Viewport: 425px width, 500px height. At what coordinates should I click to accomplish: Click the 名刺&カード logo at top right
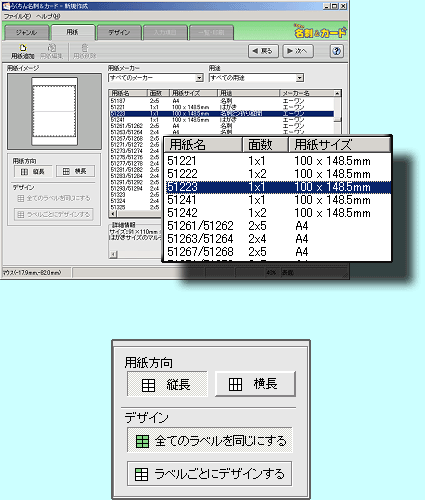(320, 31)
